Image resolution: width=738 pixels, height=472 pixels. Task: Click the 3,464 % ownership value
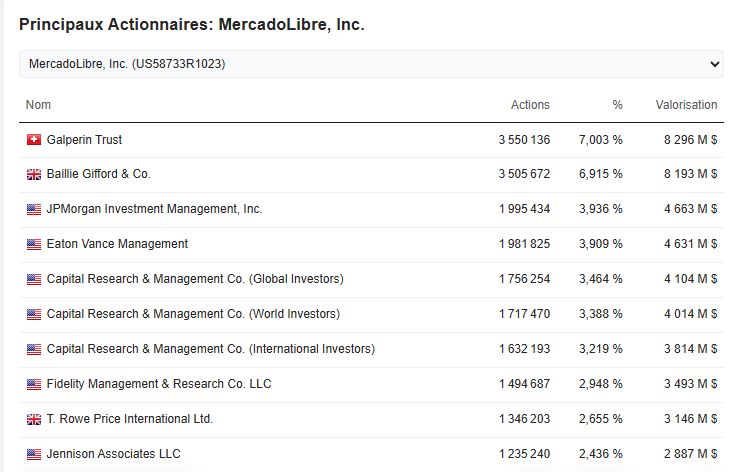click(x=601, y=279)
